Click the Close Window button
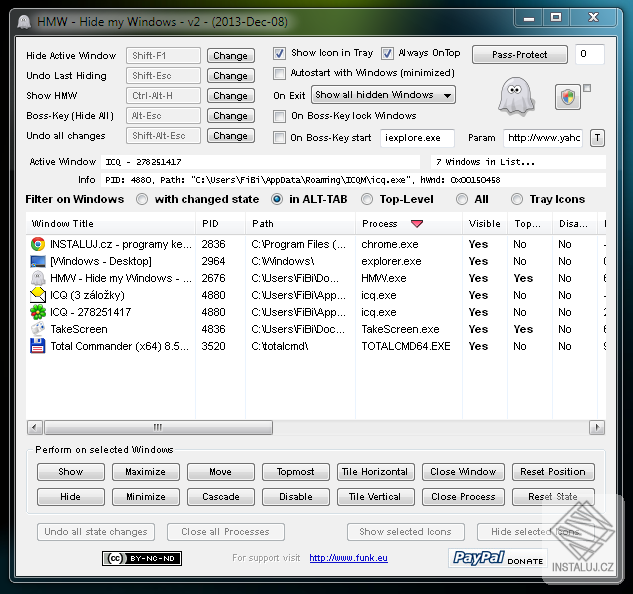633x594 pixels. pyautogui.click(x=463, y=472)
